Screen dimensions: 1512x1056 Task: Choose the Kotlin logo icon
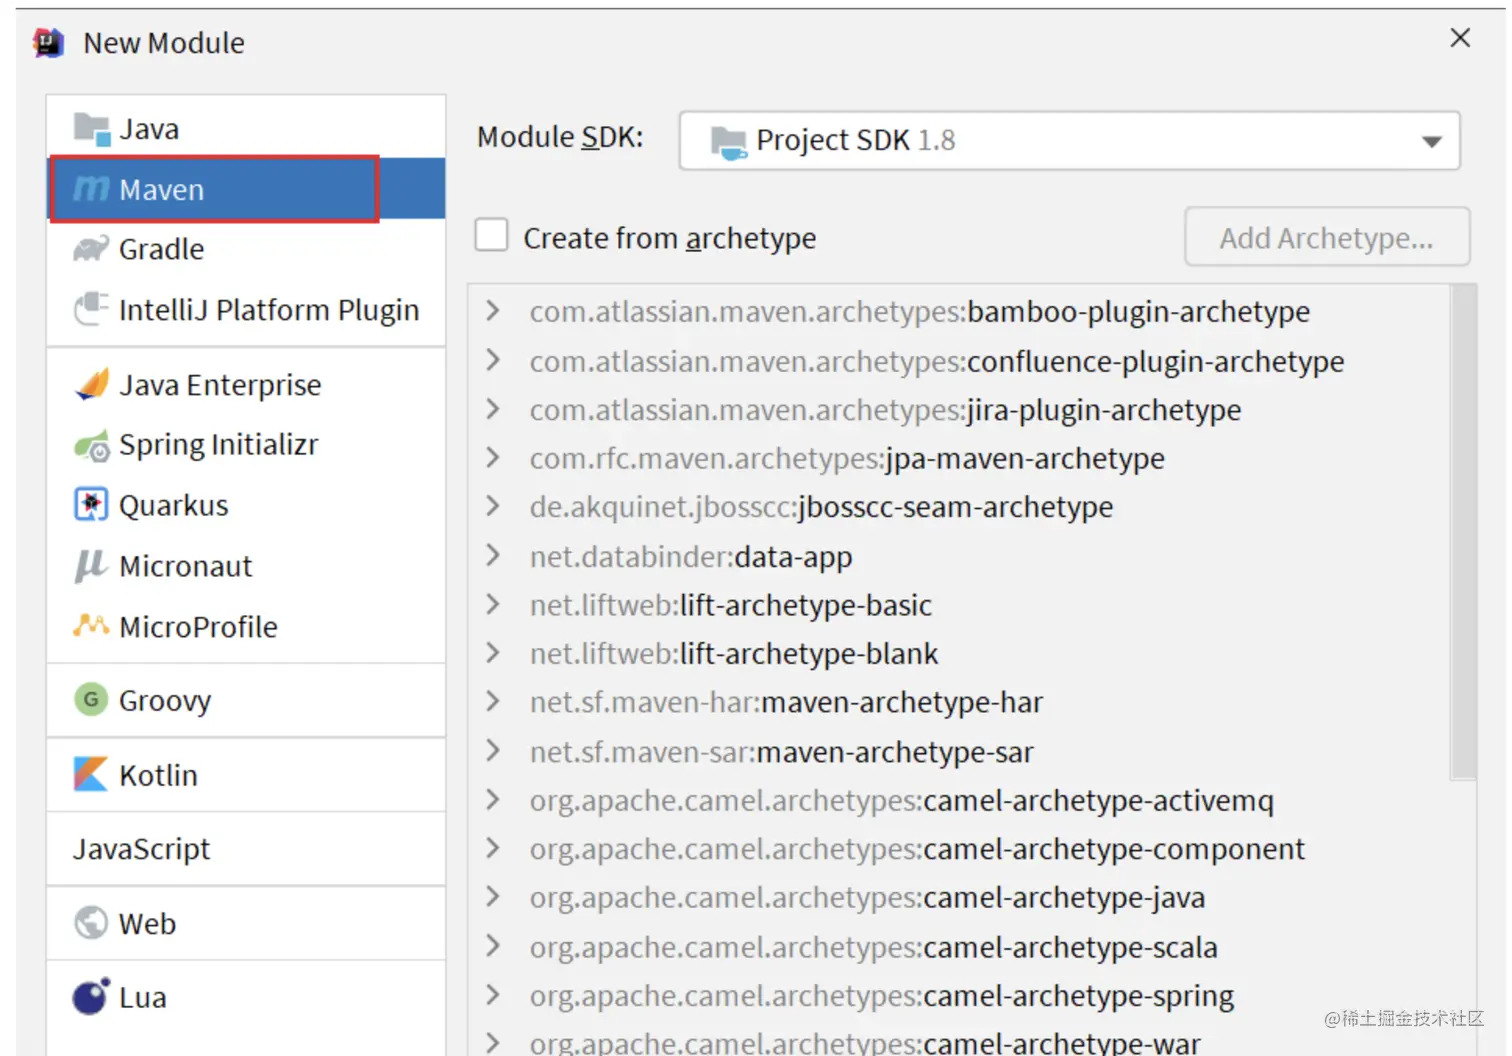pos(91,775)
